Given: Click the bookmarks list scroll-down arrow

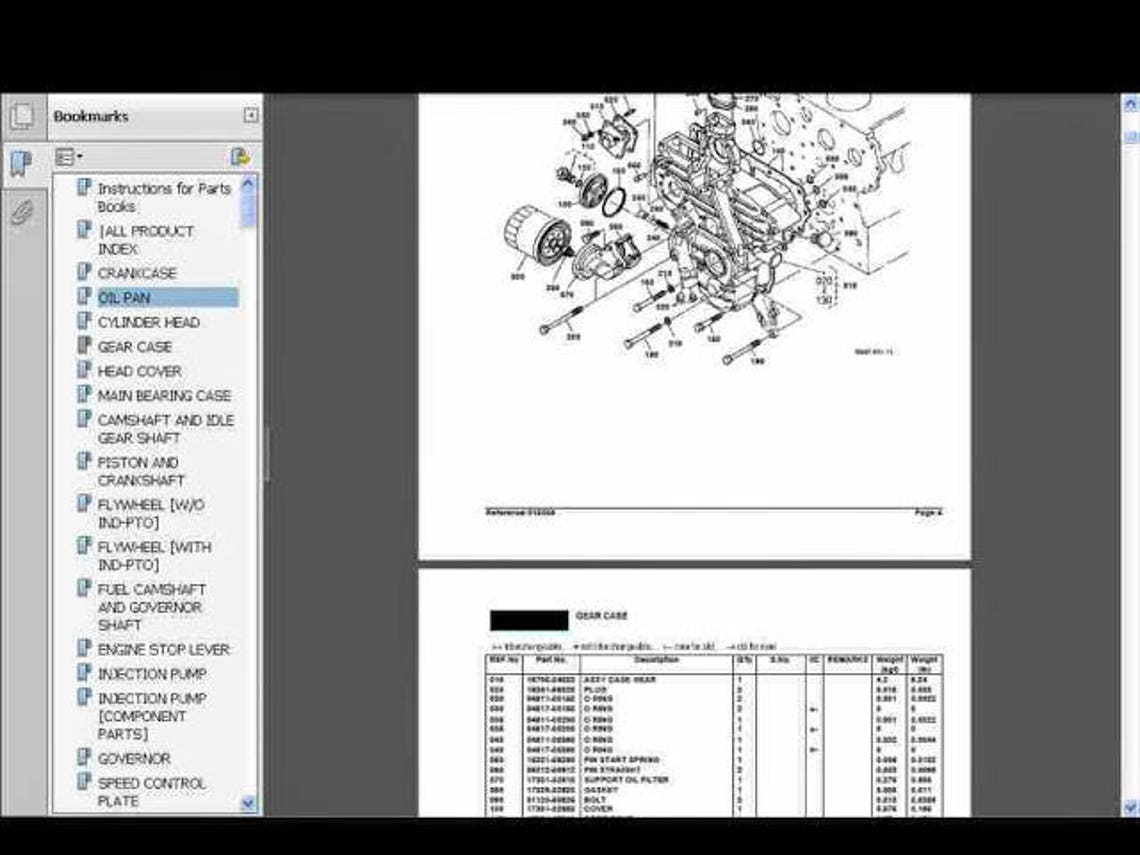Looking at the screenshot, I should pos(248,803).
